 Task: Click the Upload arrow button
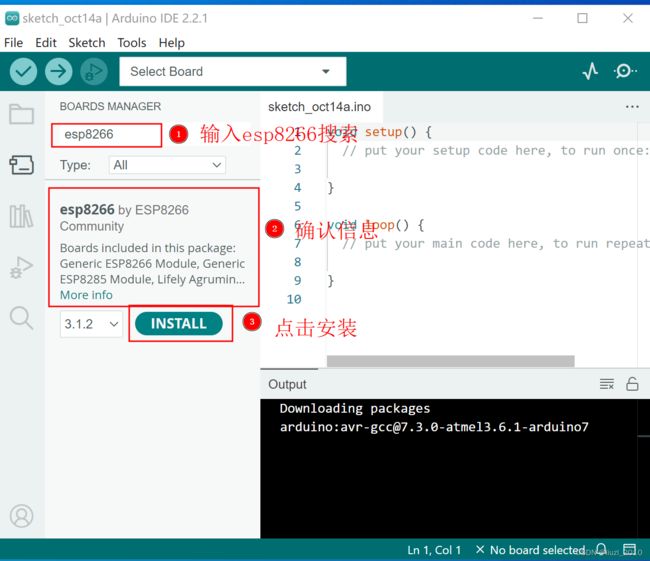point(58,72)
